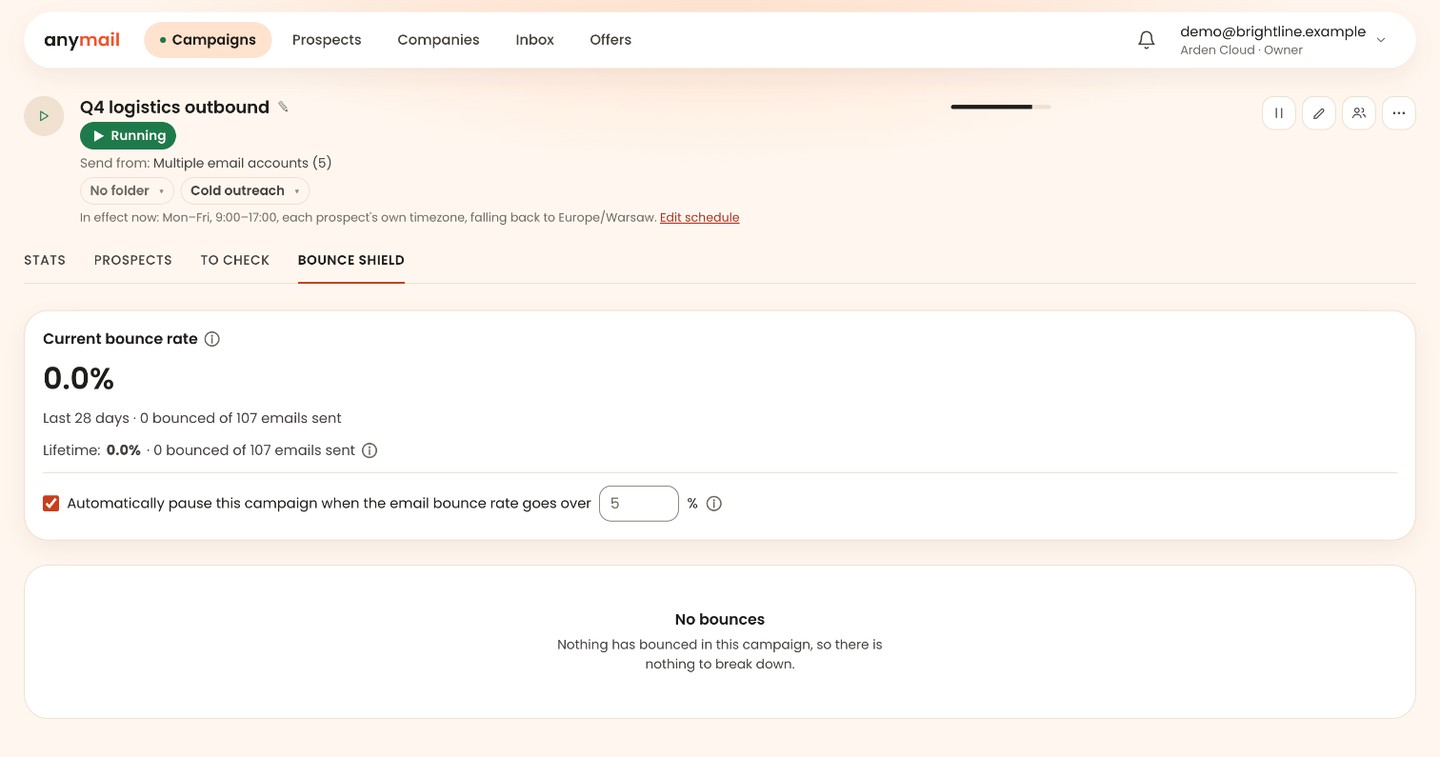Screen dimensions: 1440x757
Task: Show info icon next to Lifetime stats
Action: [369, 451]
